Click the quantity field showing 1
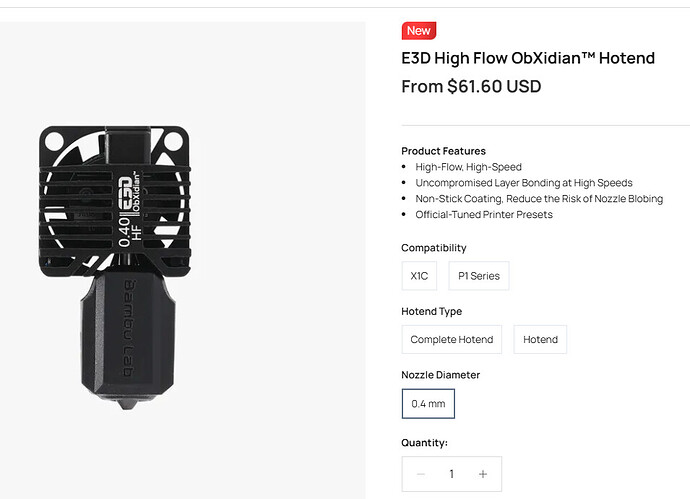 [x=451, y=474]
